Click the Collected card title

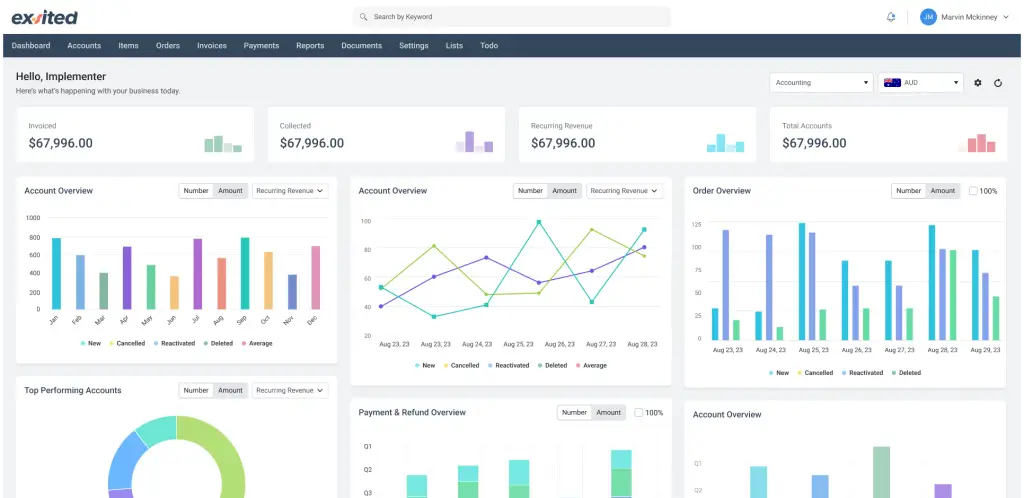295,126
